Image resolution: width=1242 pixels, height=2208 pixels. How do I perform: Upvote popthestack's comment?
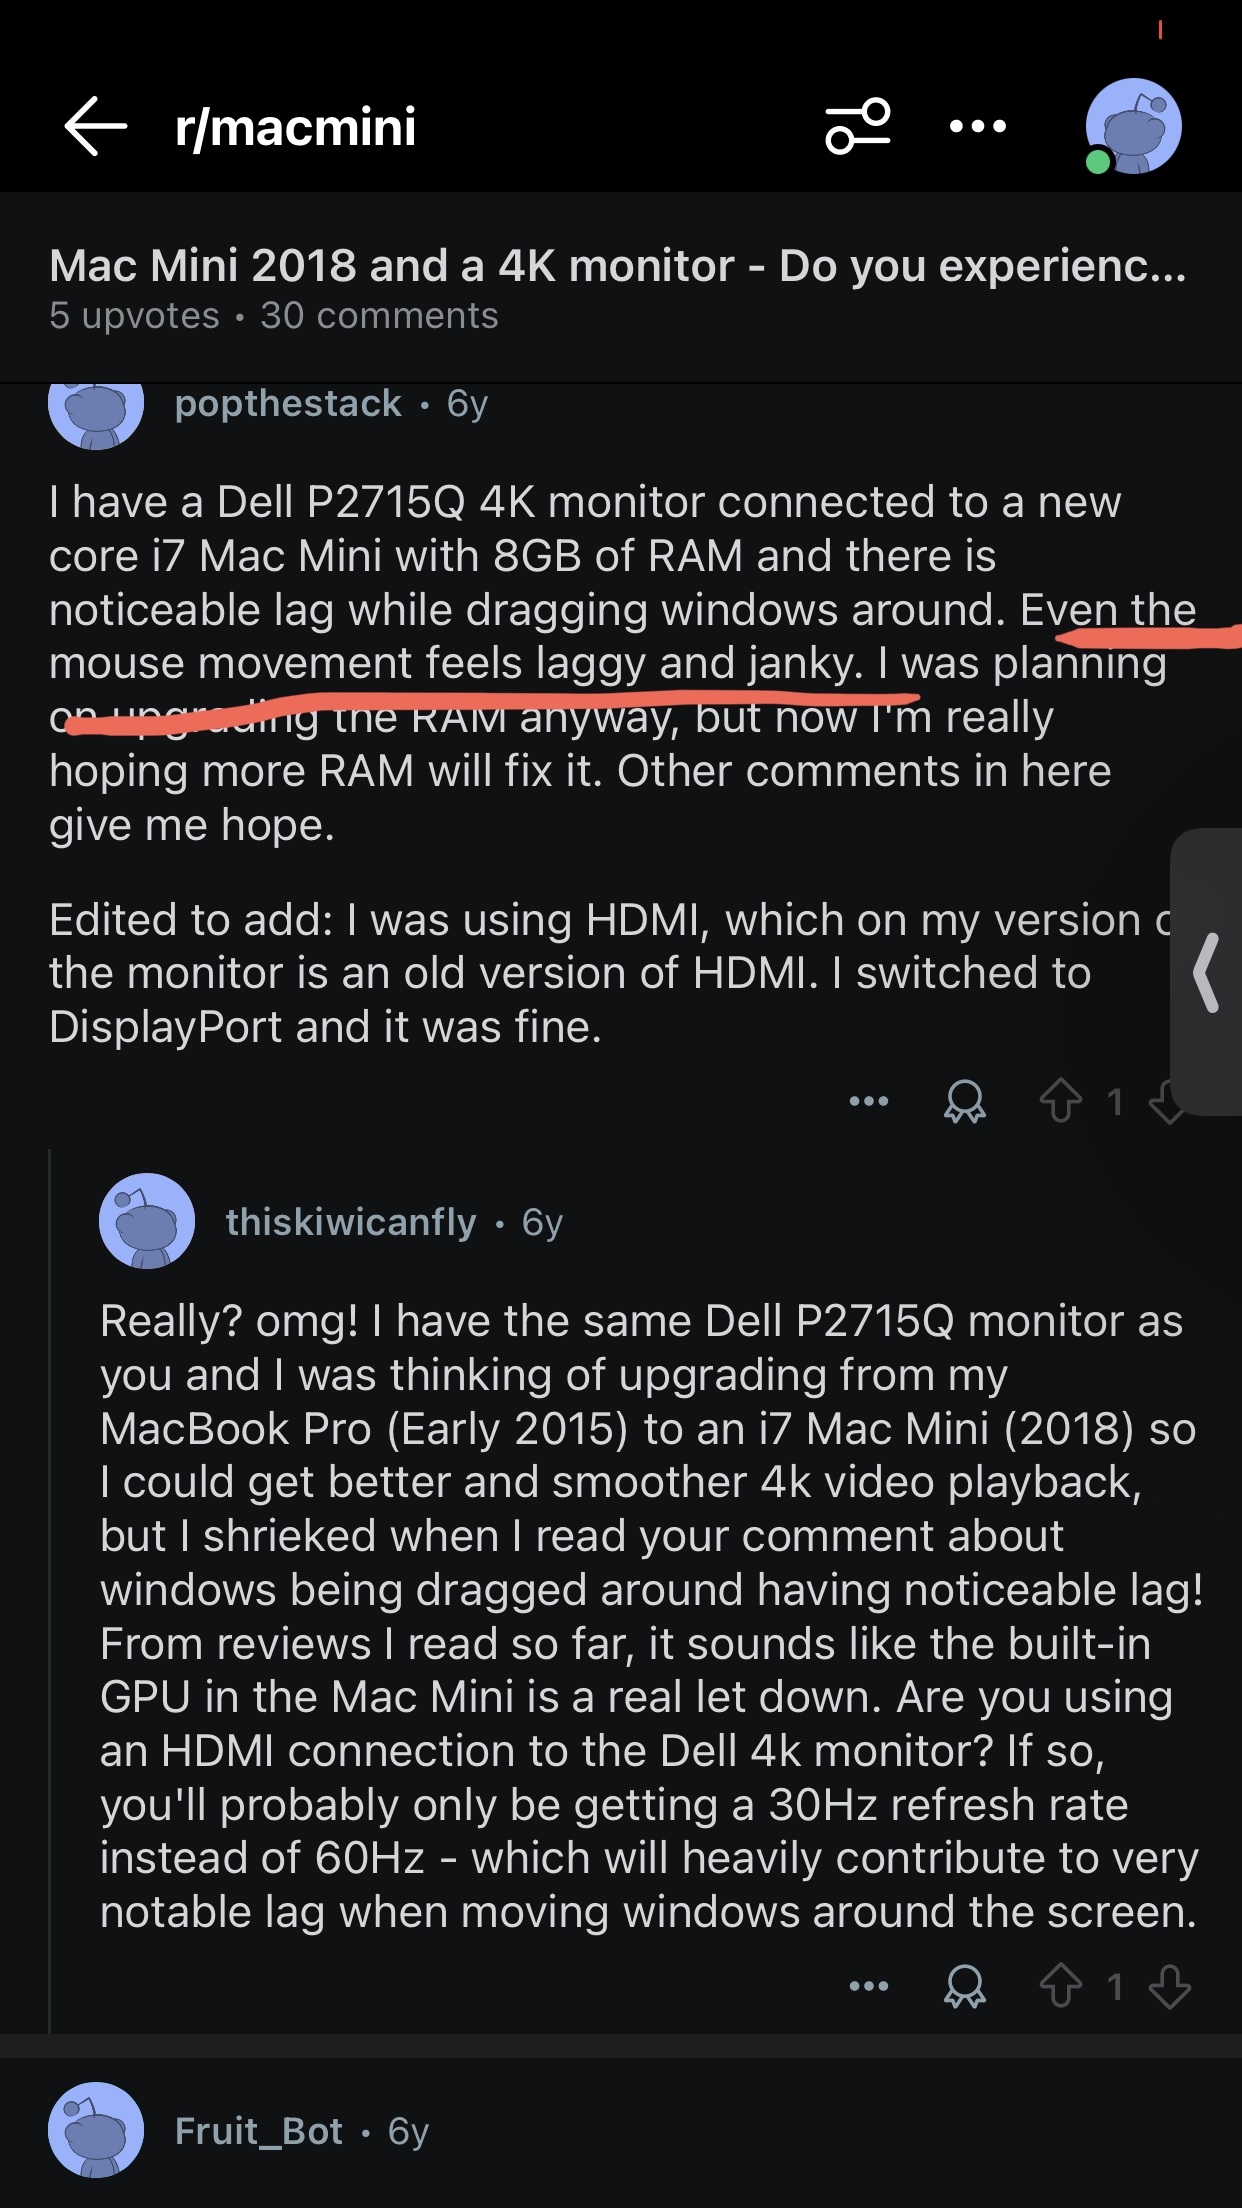[x=1061, y=1101]
